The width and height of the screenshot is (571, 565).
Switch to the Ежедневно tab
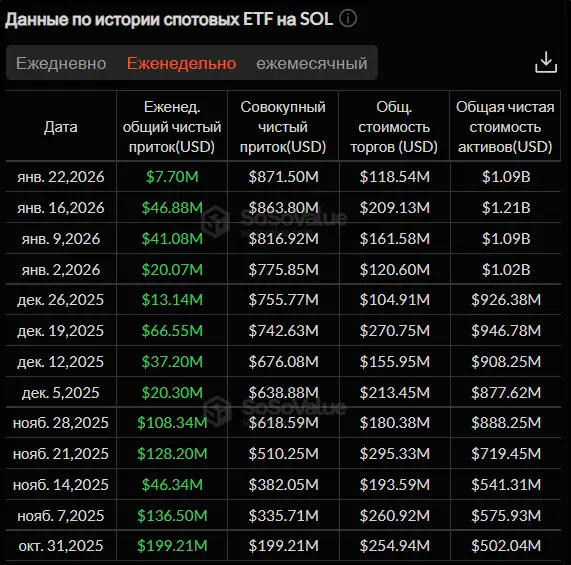coord(61,63)
